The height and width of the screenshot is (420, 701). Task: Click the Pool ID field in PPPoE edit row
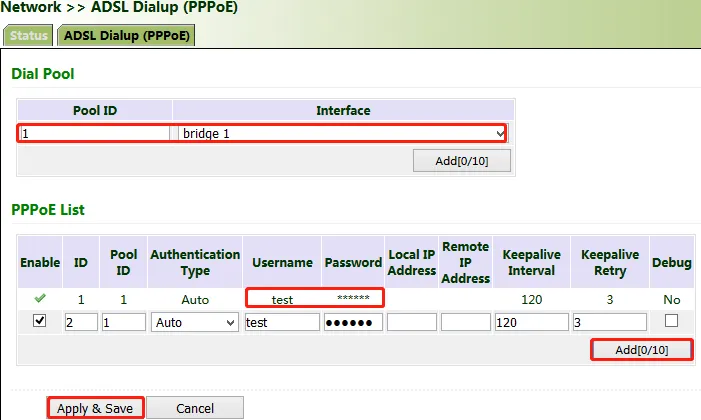[x=123, y=322]
